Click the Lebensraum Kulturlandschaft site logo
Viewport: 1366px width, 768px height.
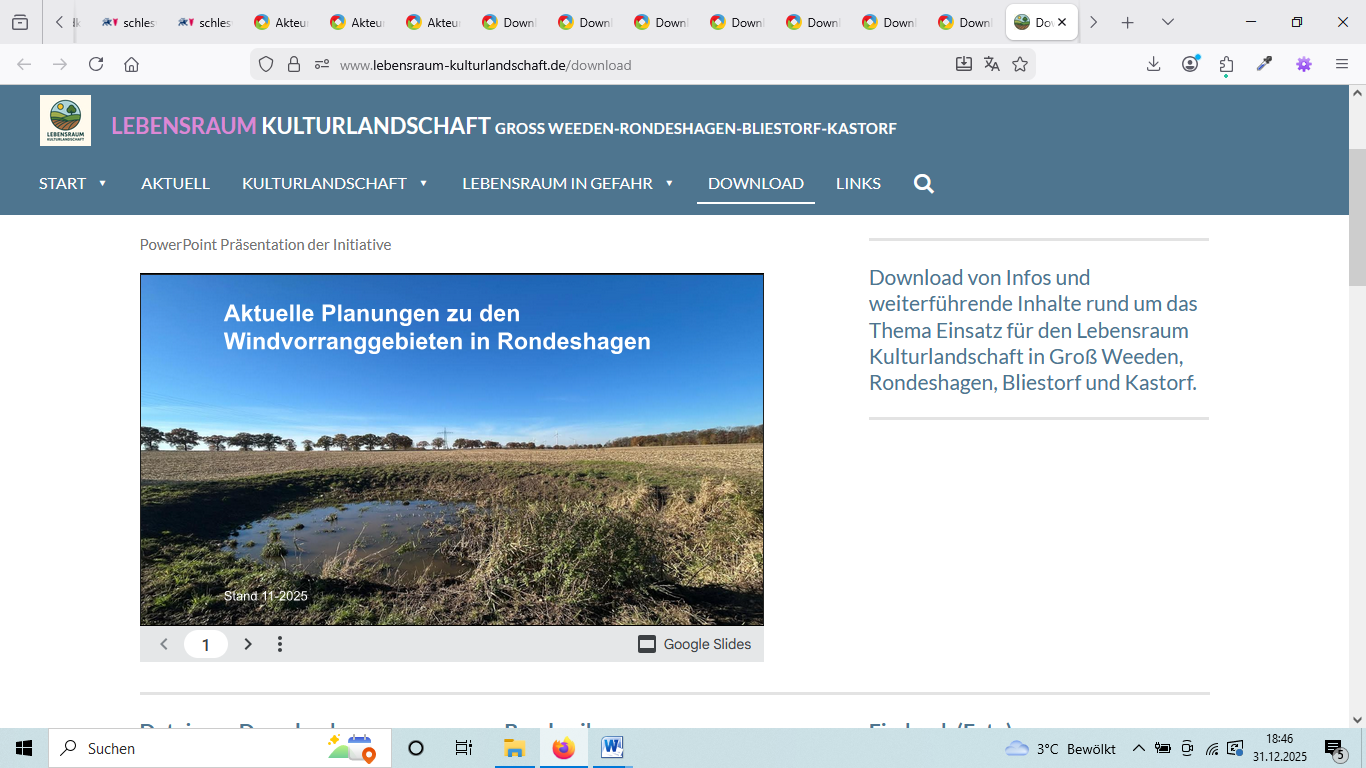tap(65, 121)
